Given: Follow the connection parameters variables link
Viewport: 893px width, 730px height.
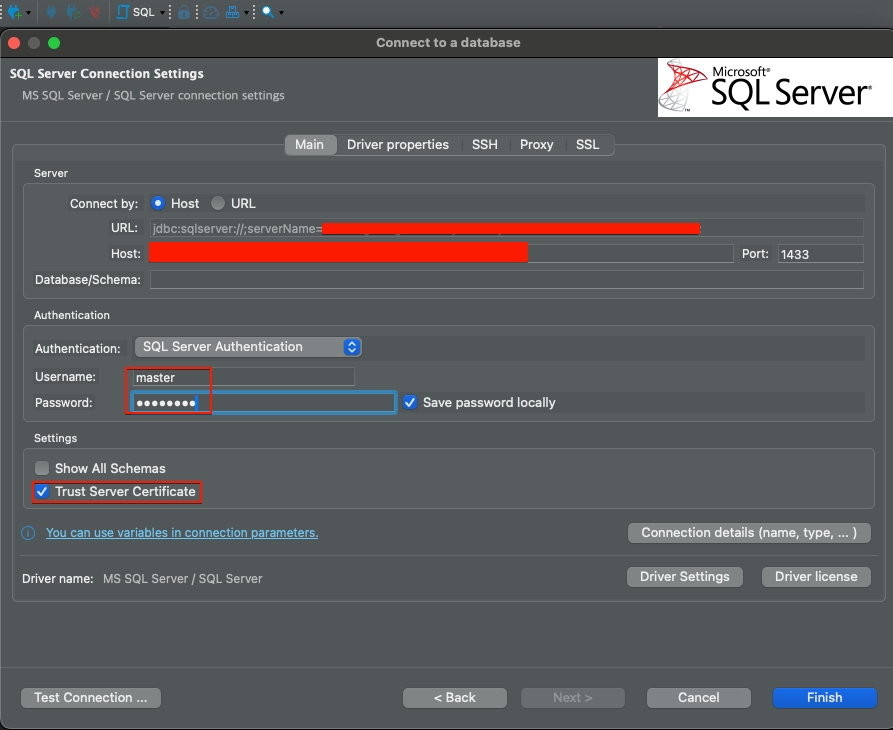Looking at the screenshot, I should [182, 533].
